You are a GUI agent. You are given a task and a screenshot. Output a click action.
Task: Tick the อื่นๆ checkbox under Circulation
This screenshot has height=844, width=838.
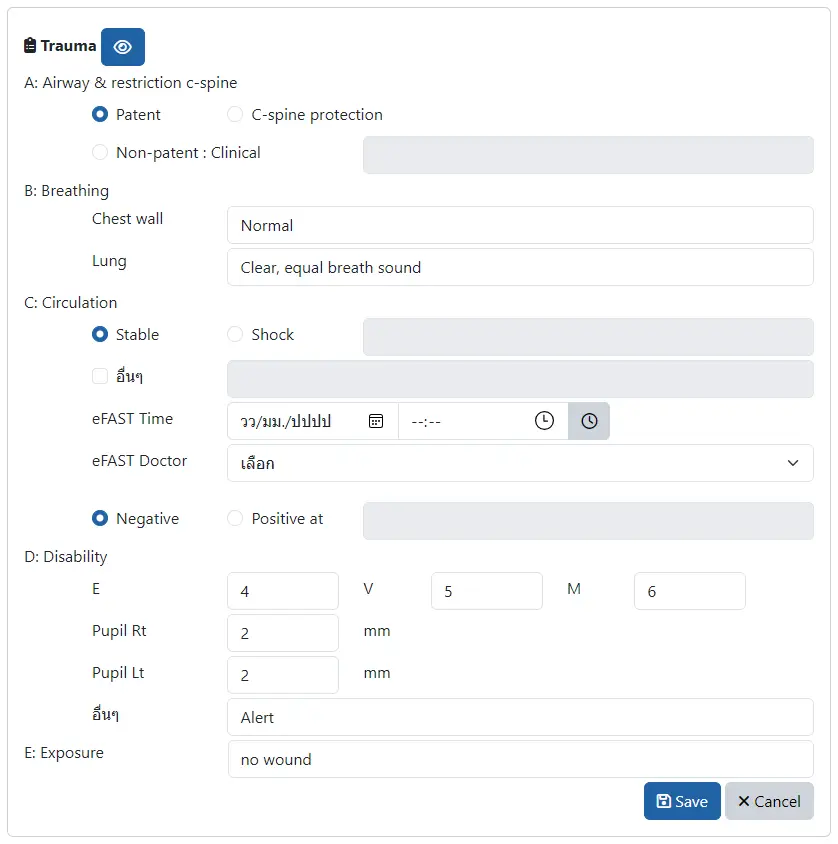[x=100, y=377]
